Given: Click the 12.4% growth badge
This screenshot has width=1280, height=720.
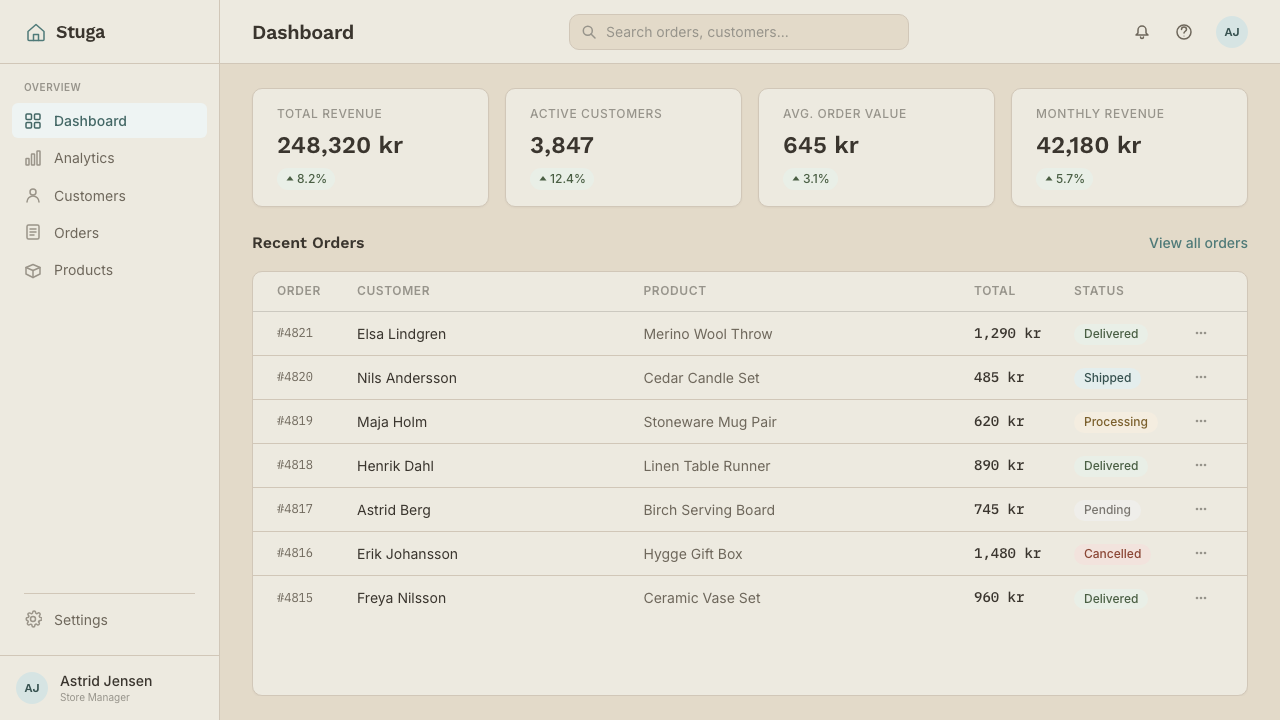Looking at the screenshot, I should (x=562, y=179).
